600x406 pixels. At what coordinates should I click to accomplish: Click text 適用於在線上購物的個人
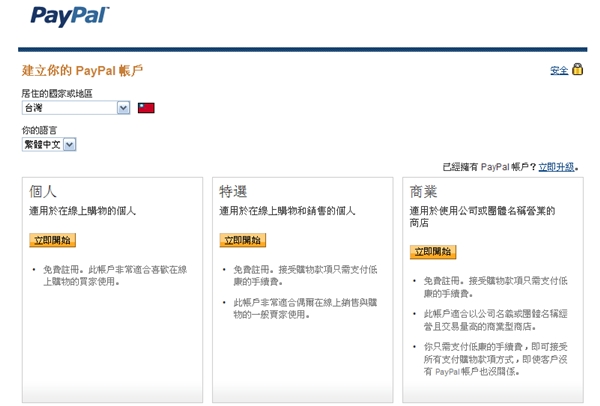pyautogui.click(x=82, y=211)
